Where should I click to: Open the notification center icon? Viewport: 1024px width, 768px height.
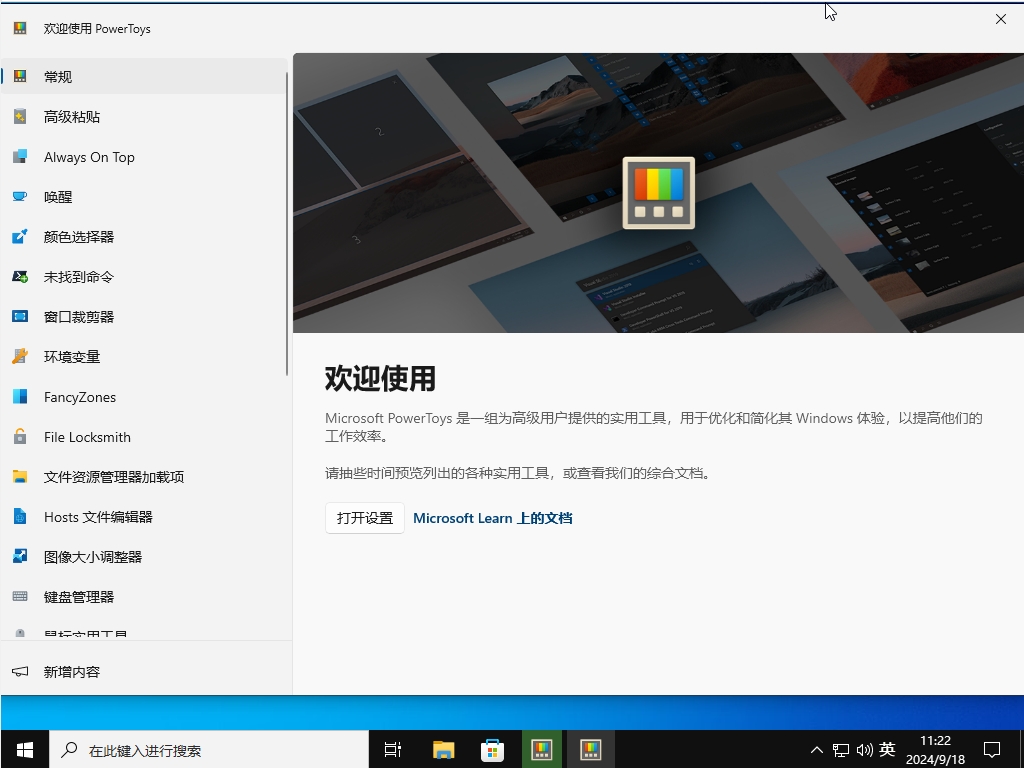coord(992,750)
